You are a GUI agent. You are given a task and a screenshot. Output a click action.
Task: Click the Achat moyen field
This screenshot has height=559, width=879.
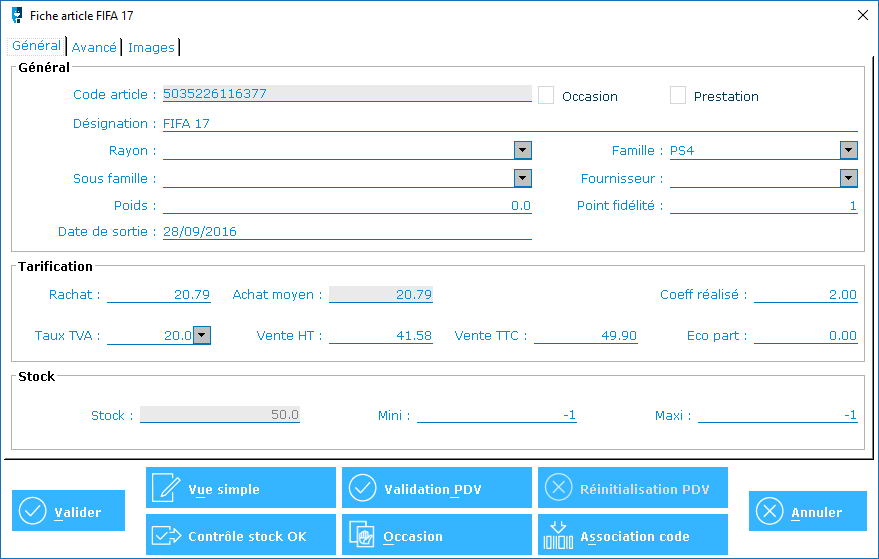click(381, 294)
